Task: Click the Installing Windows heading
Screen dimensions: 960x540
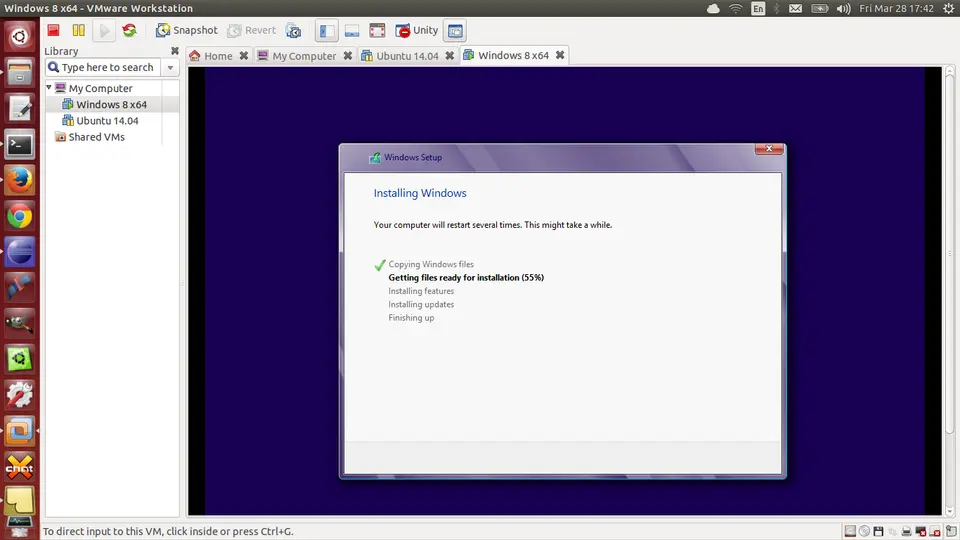Action: (x=420, y=193)
